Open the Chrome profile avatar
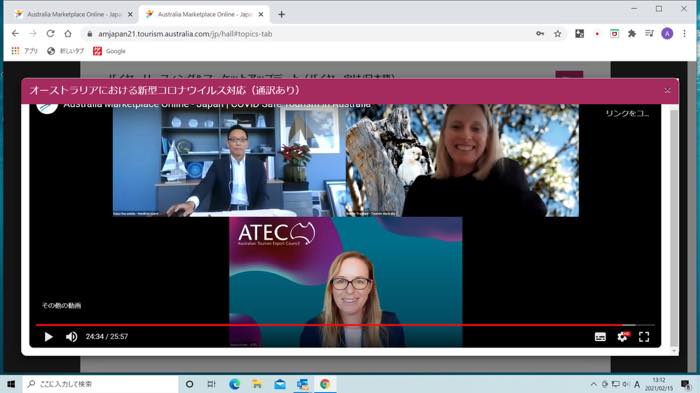The image size is (700, 393). [667, 33]
